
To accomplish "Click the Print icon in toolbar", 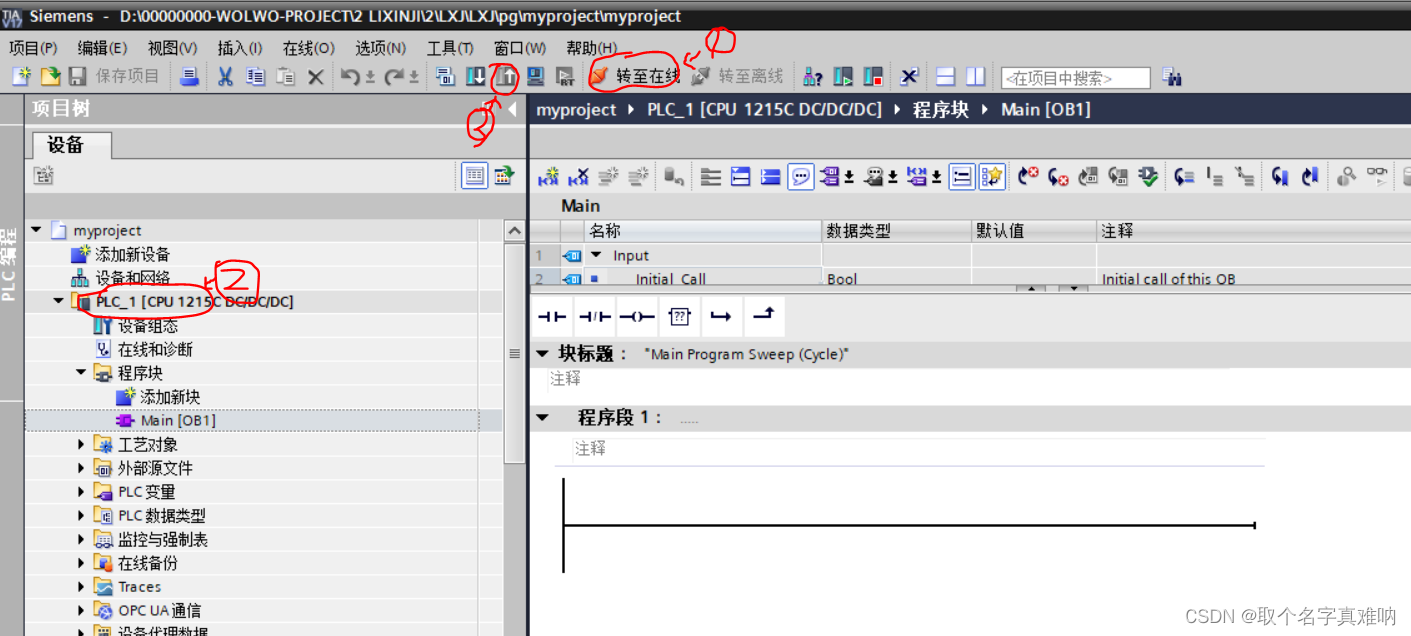I will (189, 76).
